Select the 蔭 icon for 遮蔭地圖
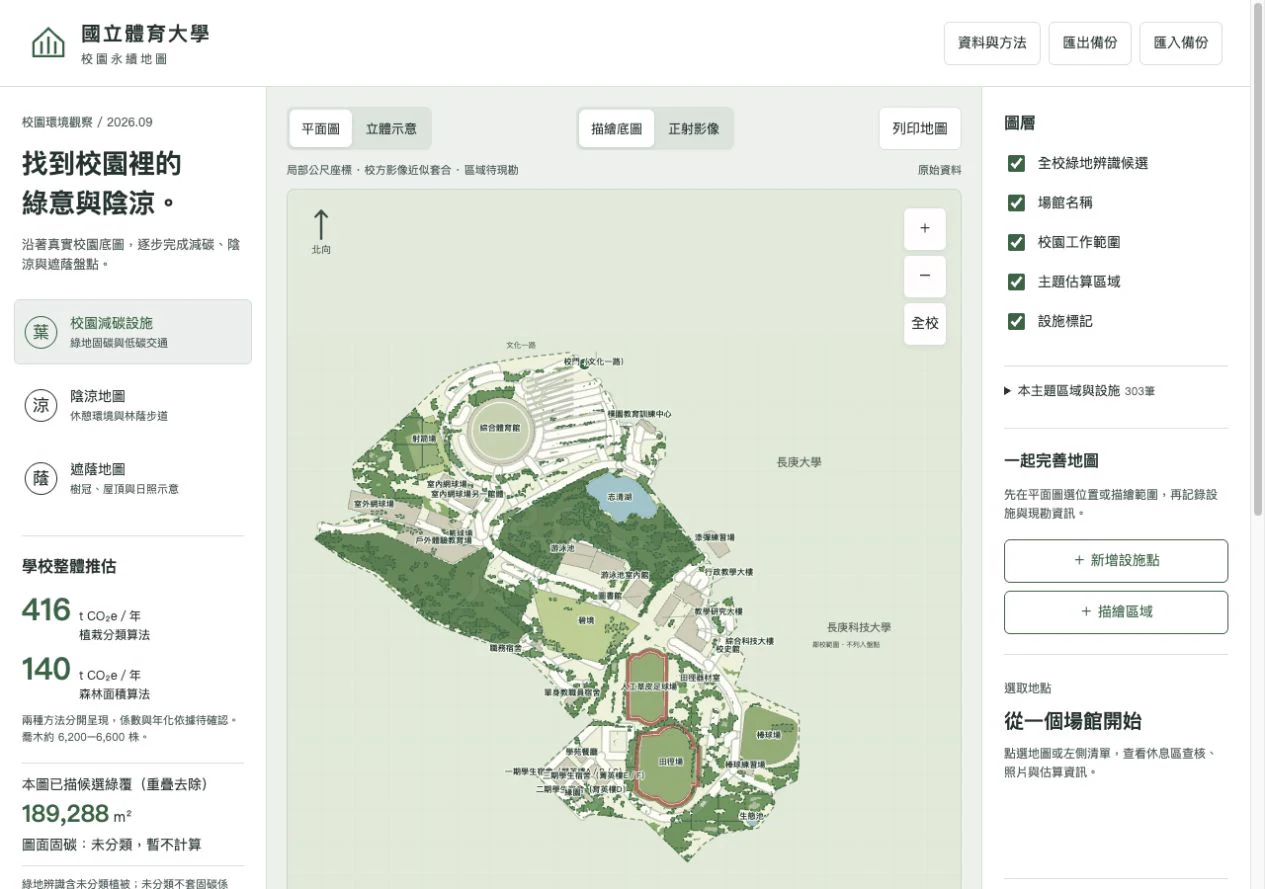Screen dimensions: 1265x889 [41, 478]
